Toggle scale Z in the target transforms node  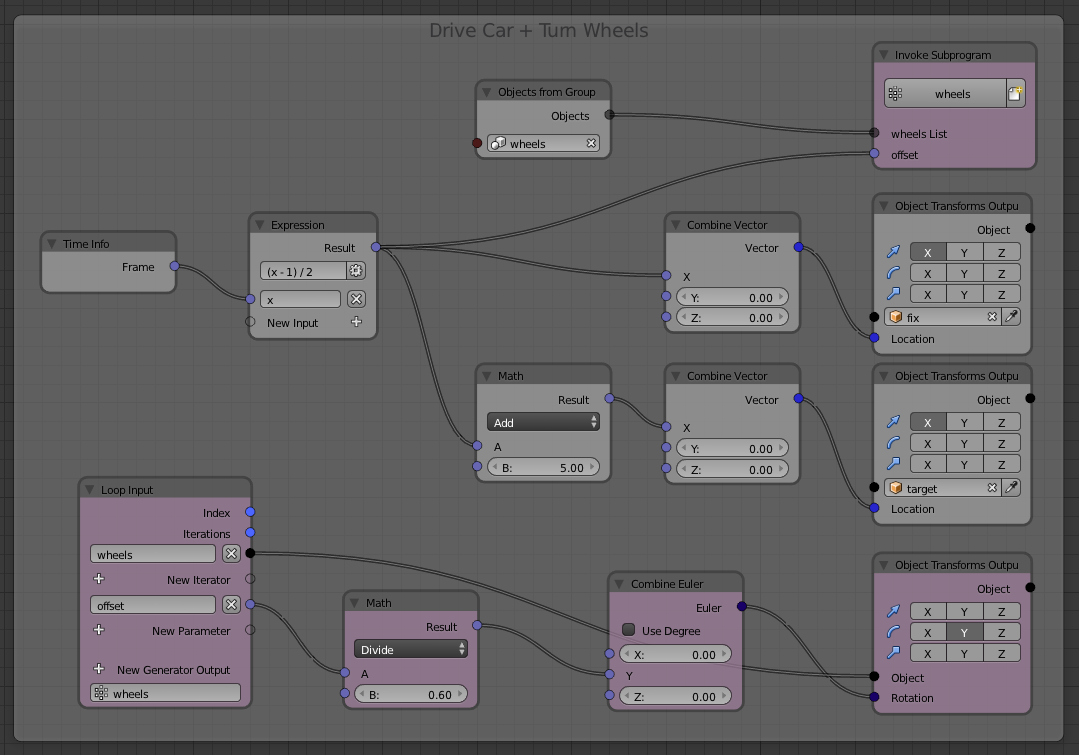(x=1001, y=464)
